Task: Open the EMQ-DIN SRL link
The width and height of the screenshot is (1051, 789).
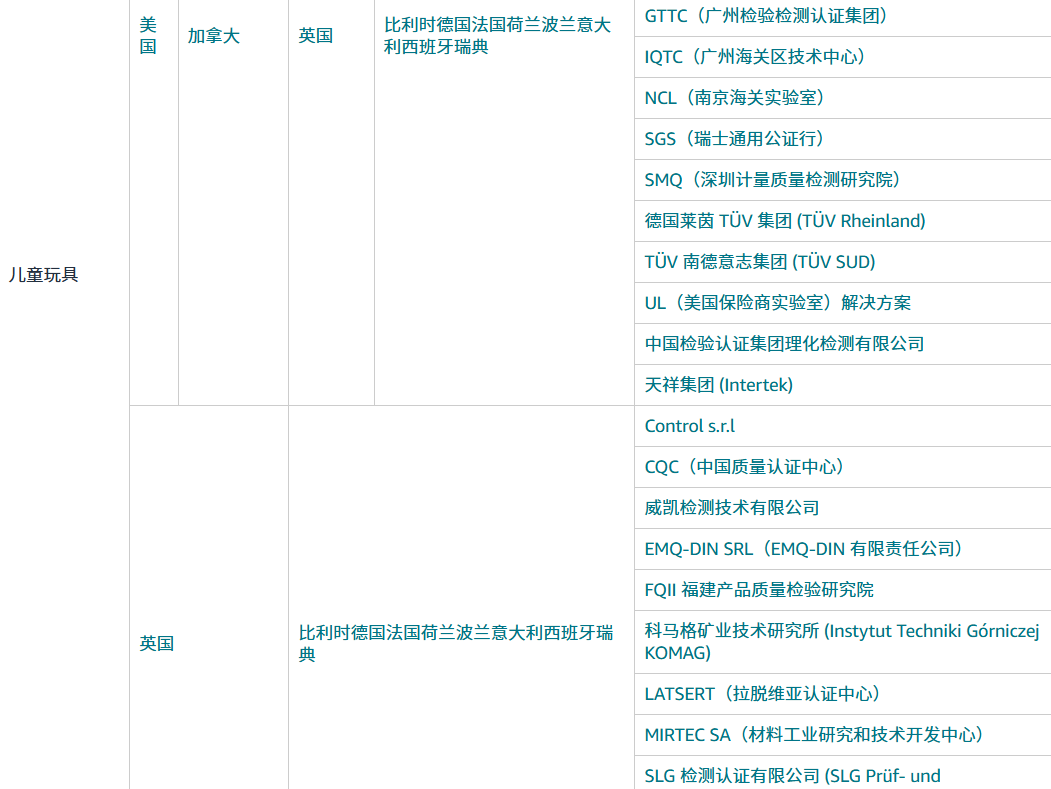Action: [x=804, y=549]
